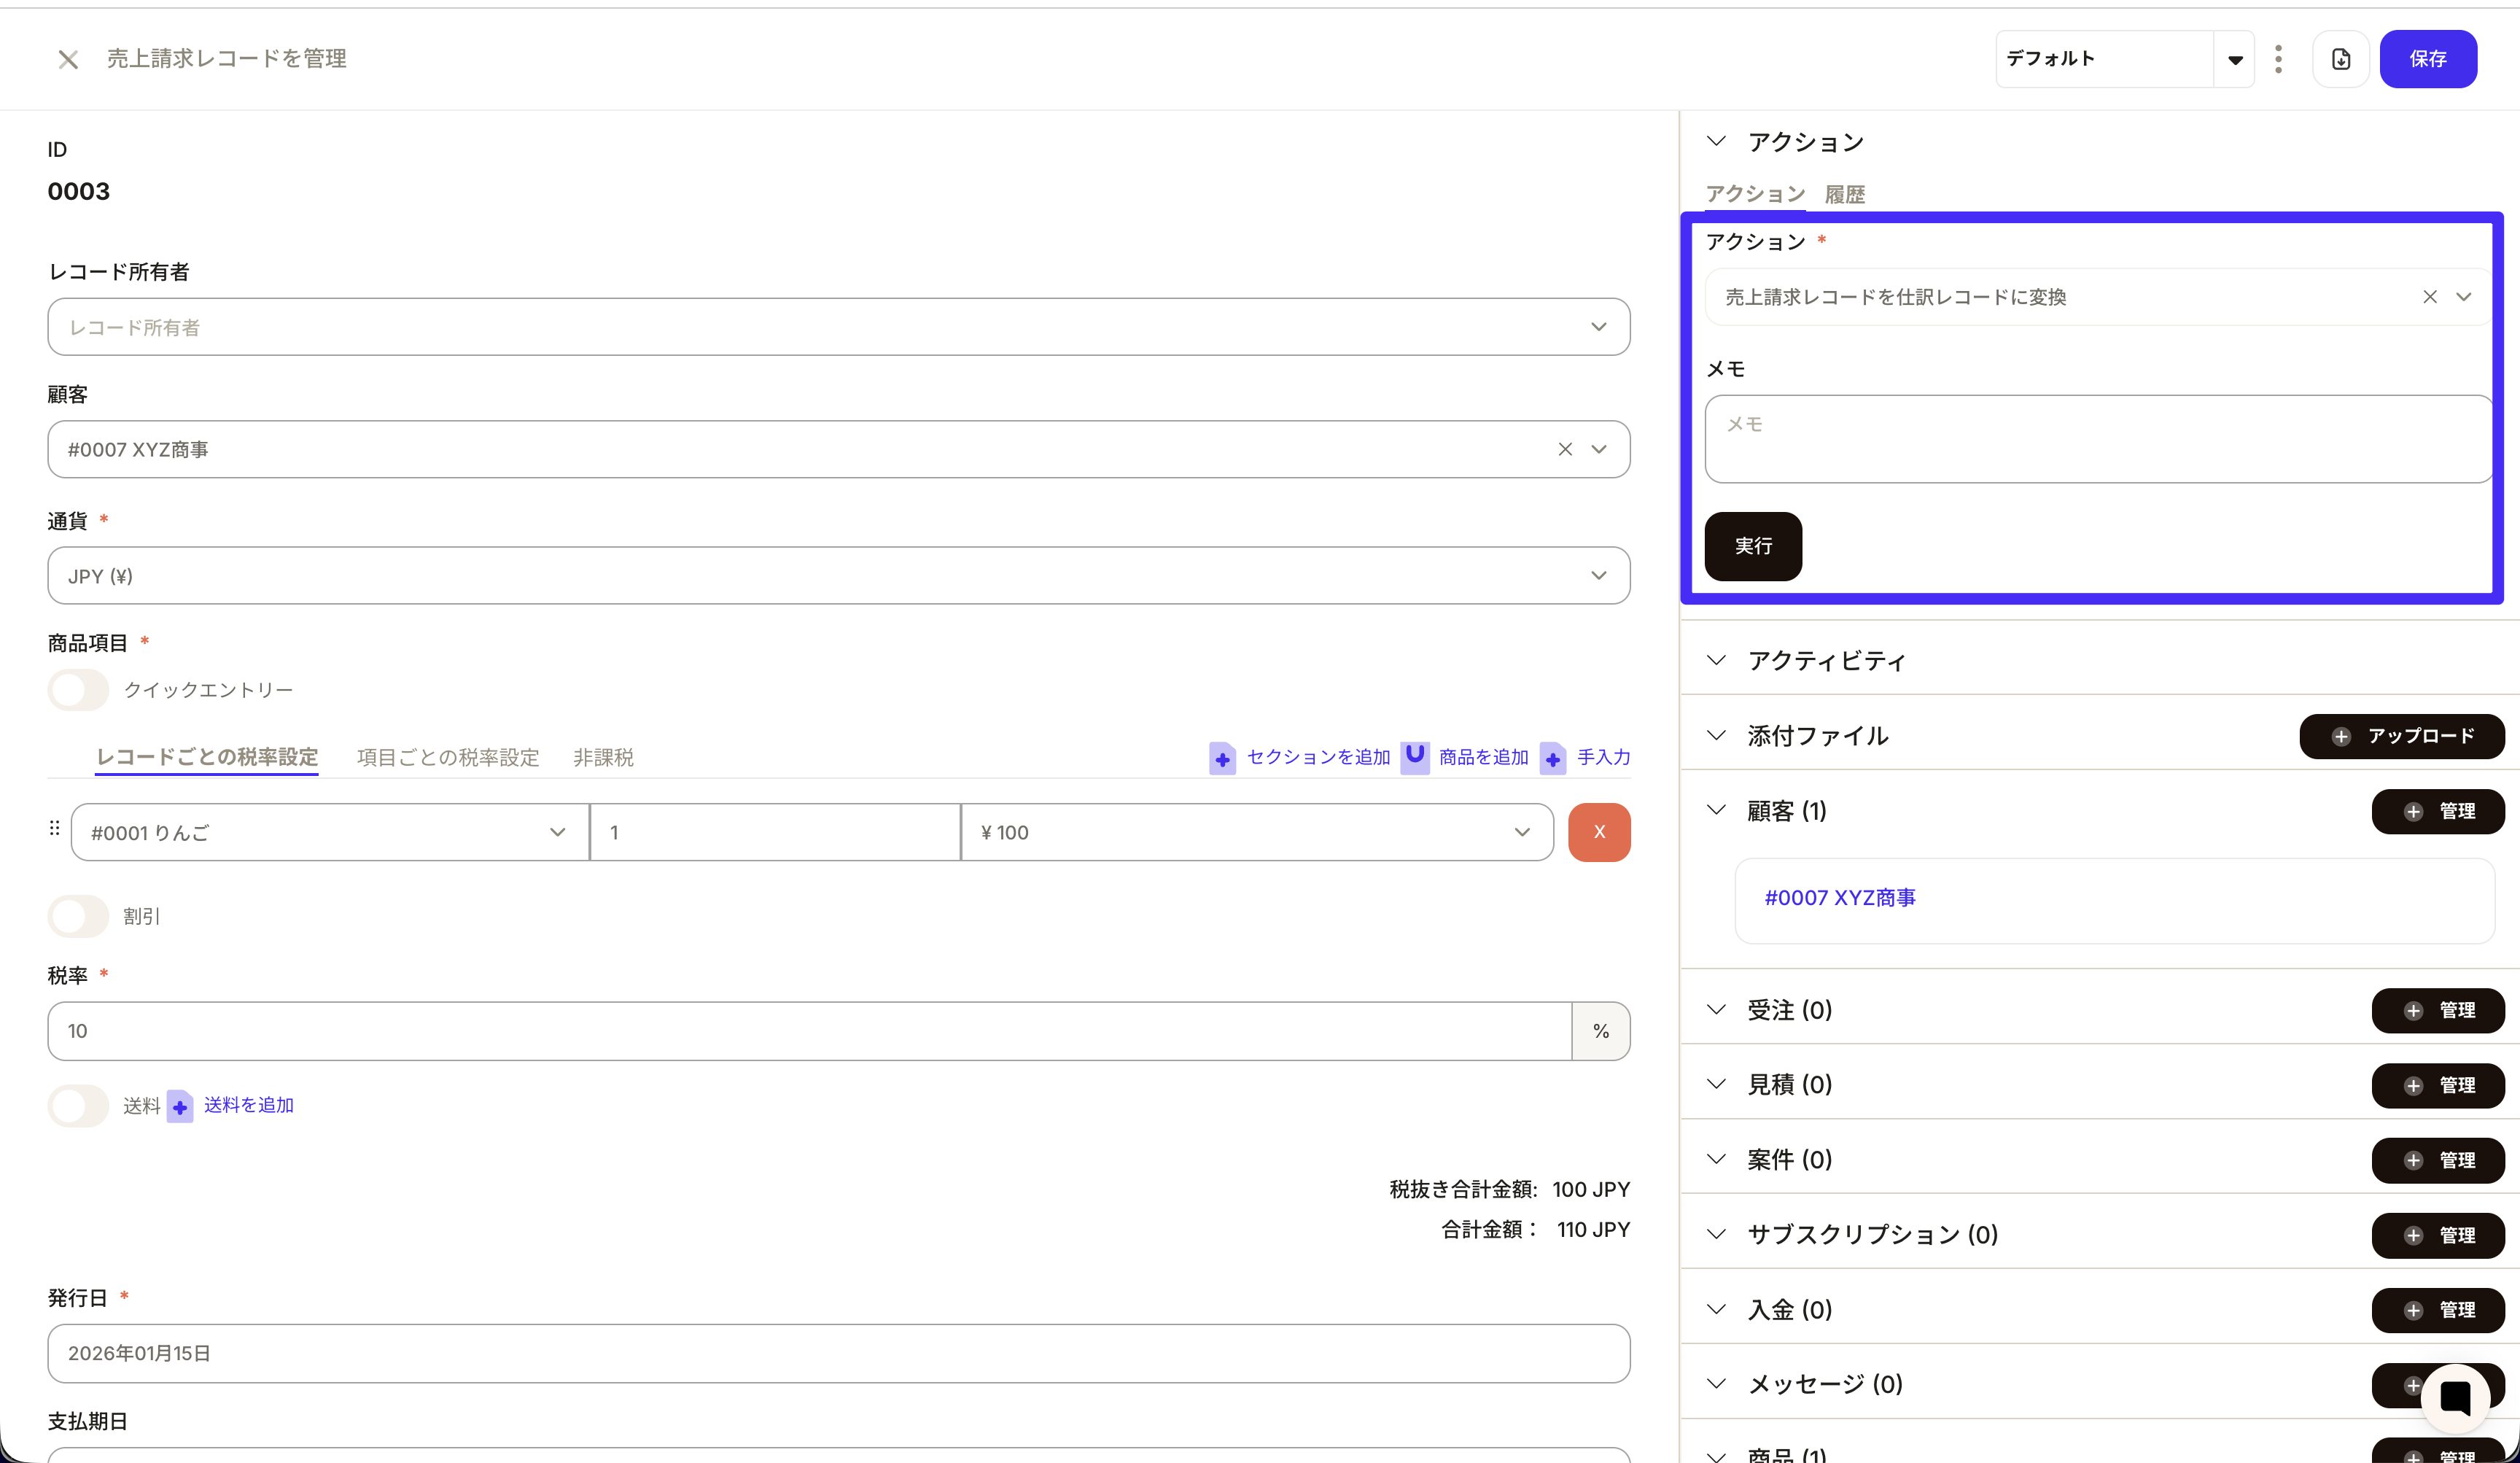Select the 項目ごとの税率設定 tab

click(x=447, y=757)
